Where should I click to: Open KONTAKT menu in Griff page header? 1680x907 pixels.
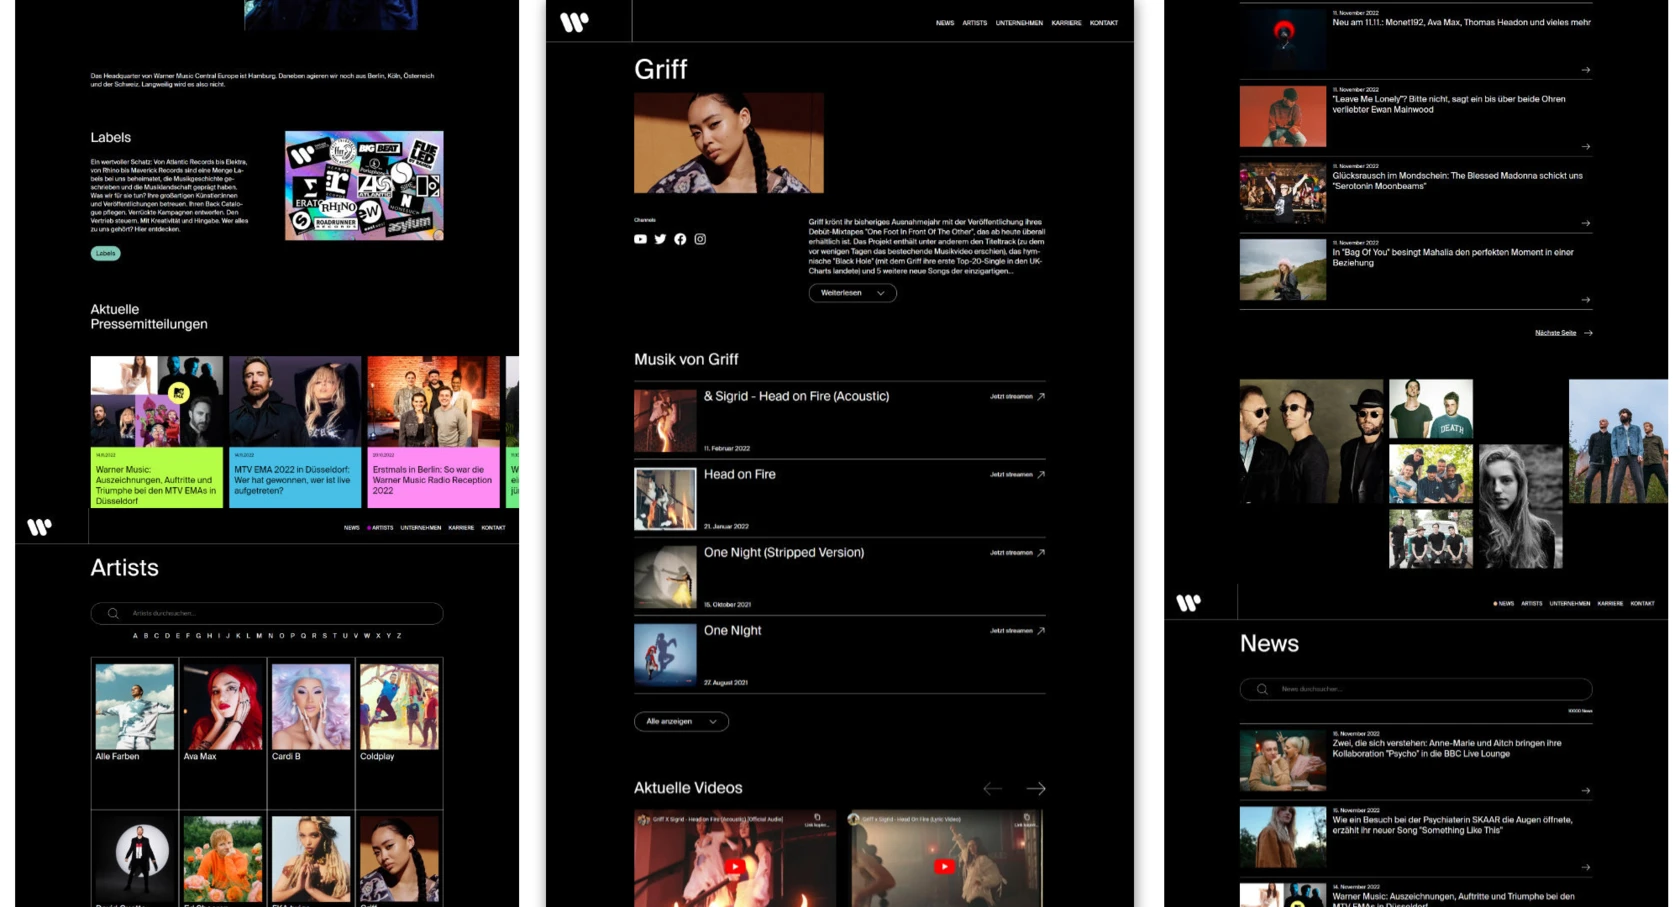pos(1104,23)
